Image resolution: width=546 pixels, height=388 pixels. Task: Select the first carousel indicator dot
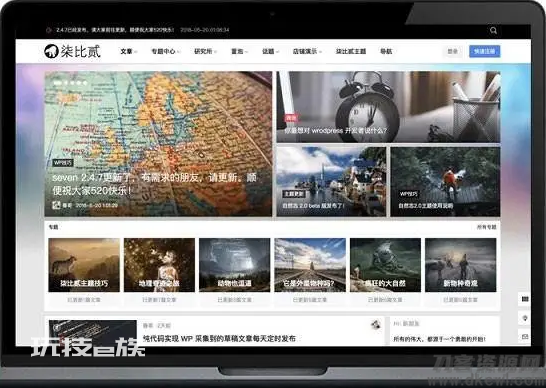click(58, 83)
